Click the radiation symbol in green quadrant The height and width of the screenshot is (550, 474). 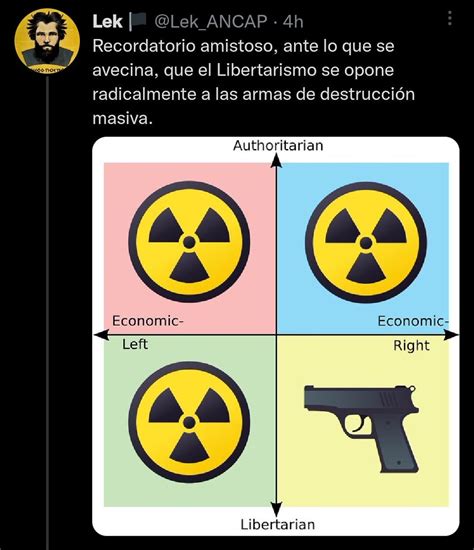[x=189, y=422]
